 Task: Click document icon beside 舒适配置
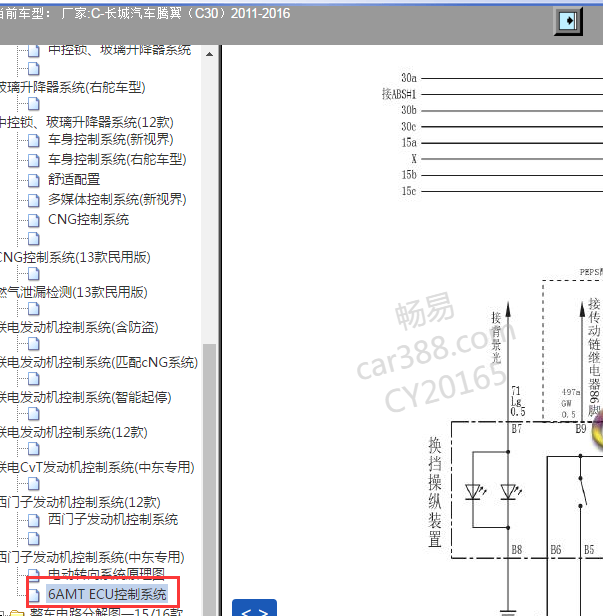coord(34,180)
